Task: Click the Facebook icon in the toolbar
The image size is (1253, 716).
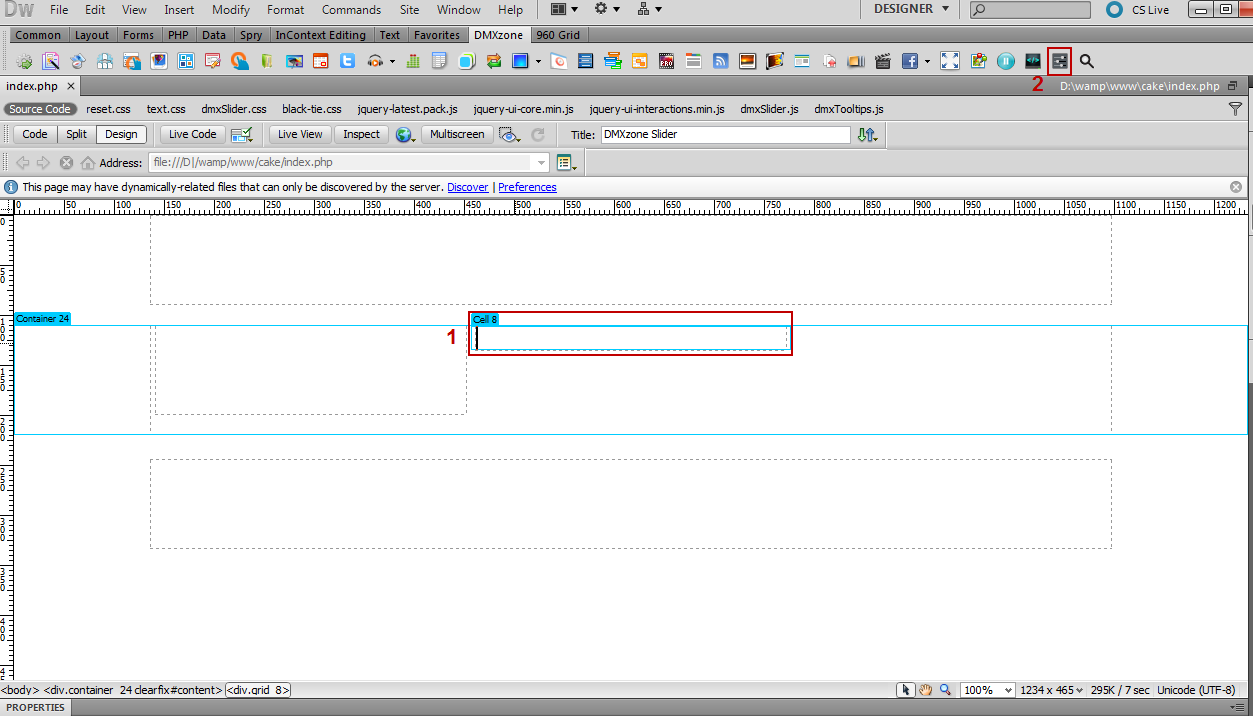Action: point(910,61)
